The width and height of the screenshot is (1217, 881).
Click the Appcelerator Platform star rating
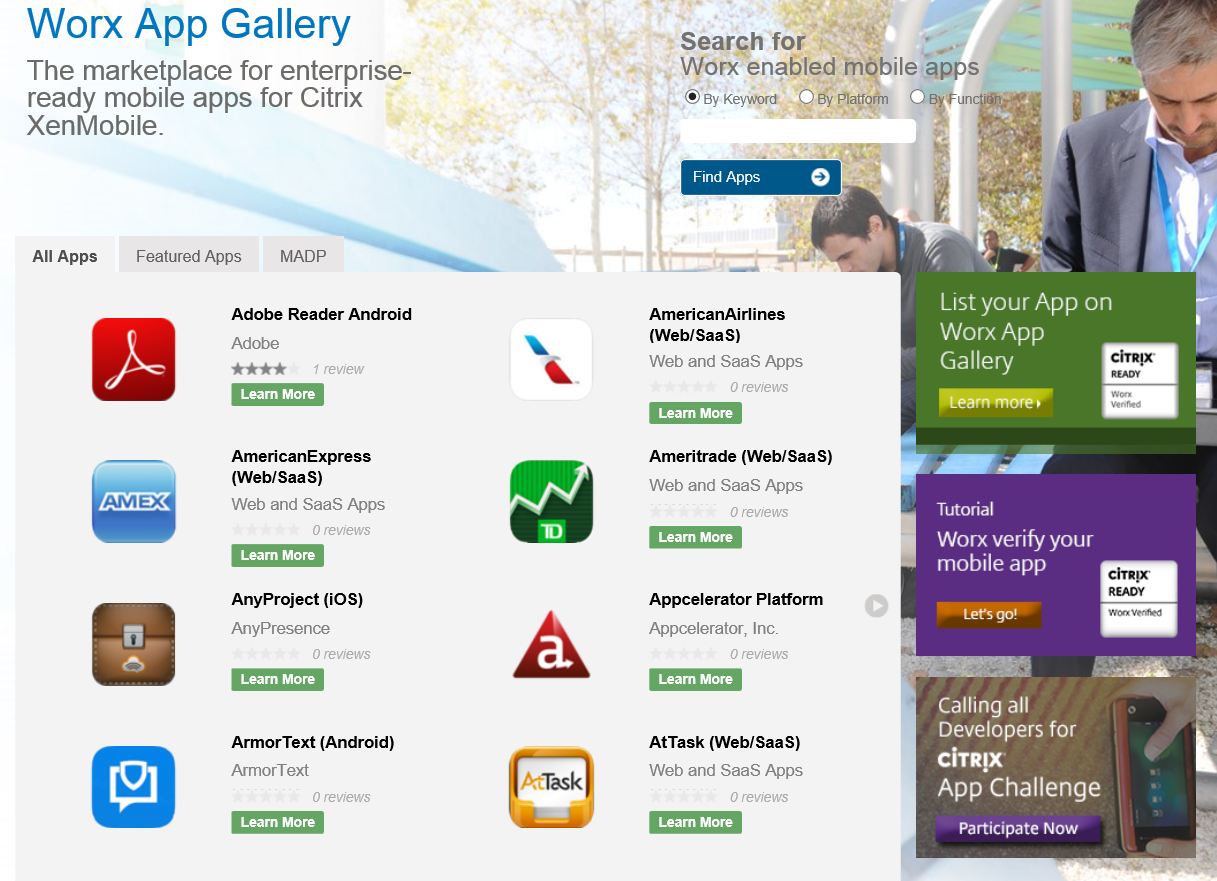683,654
